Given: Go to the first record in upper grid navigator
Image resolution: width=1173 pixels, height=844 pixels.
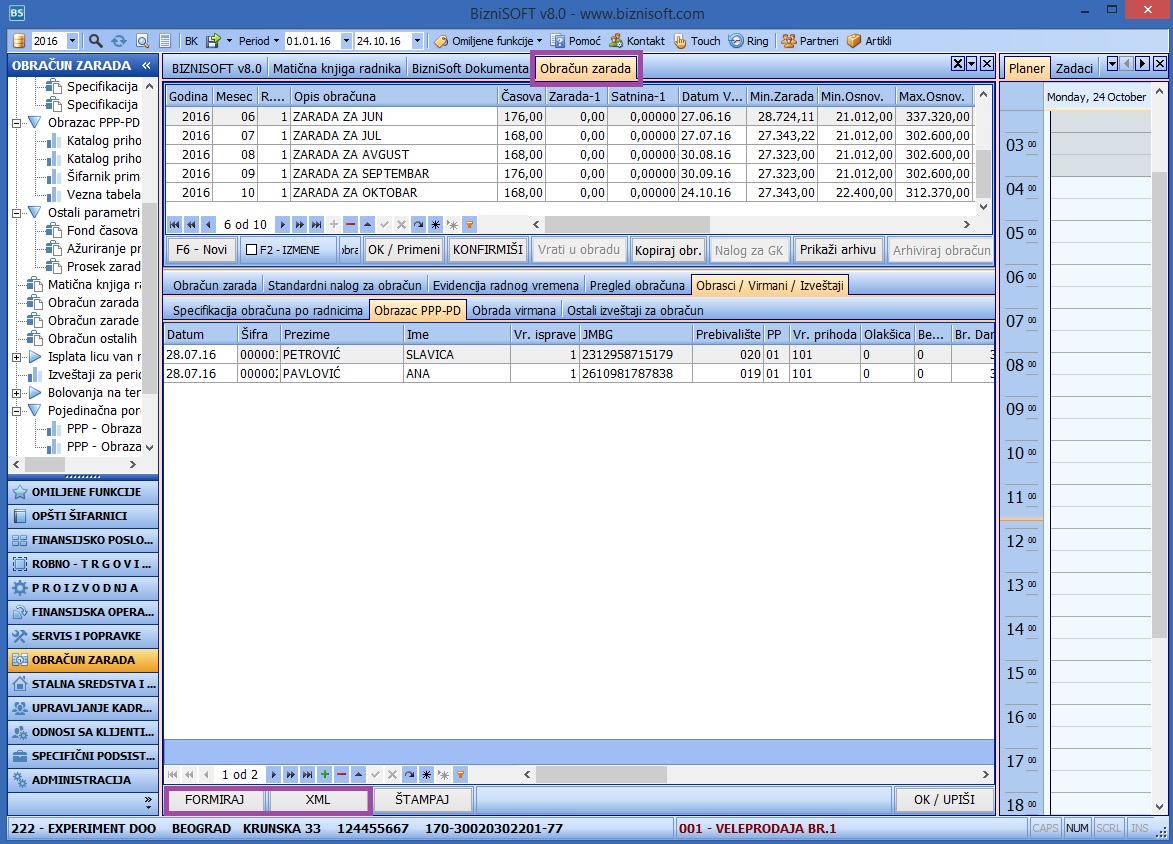Looking at the screenshot, I should 174,224.
